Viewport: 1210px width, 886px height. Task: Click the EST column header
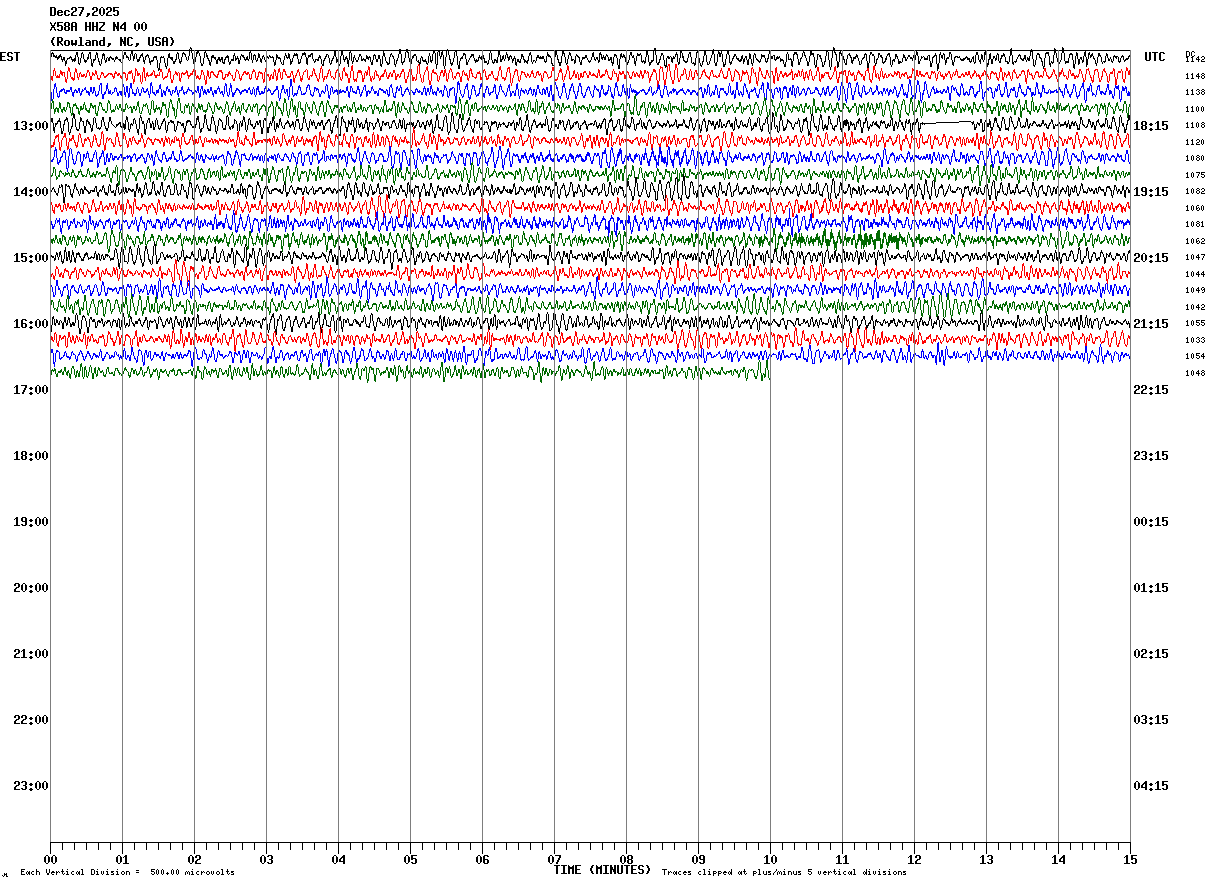point(10,57)
